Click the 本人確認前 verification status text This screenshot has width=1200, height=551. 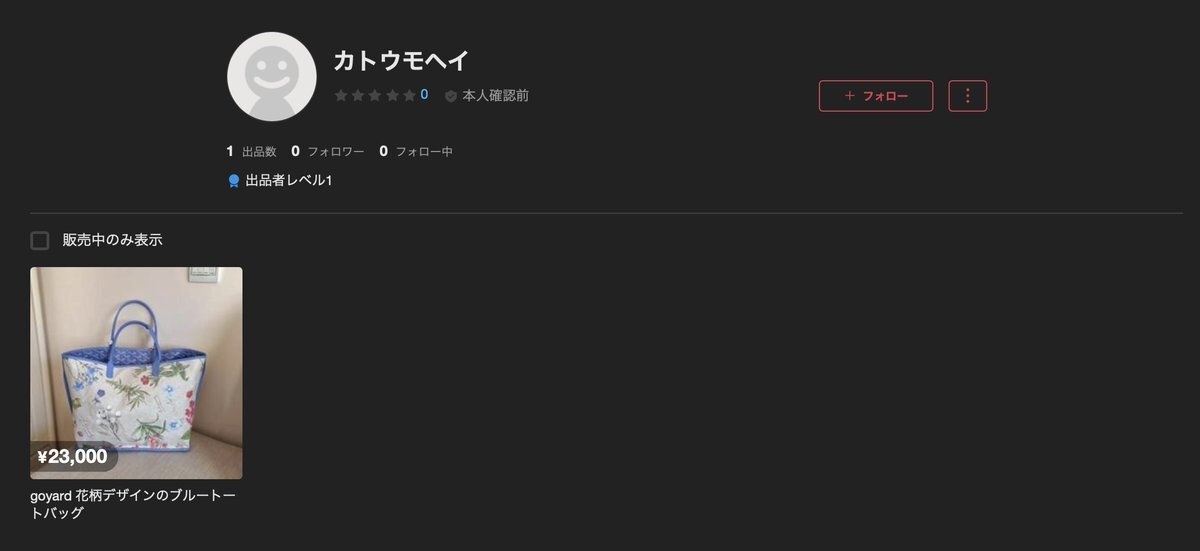(496, 96)
